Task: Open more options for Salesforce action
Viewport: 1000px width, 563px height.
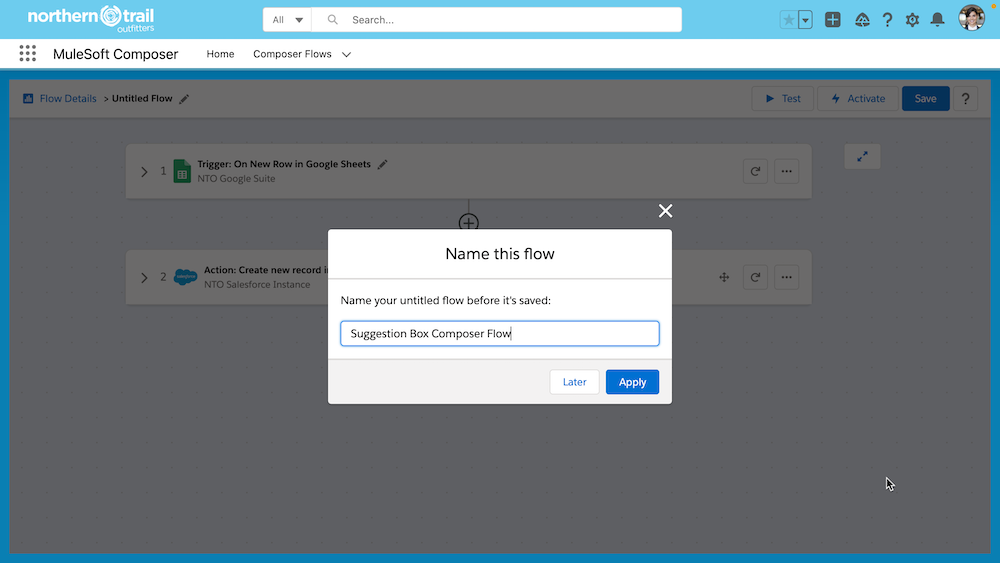Action: tap(786, 277)
